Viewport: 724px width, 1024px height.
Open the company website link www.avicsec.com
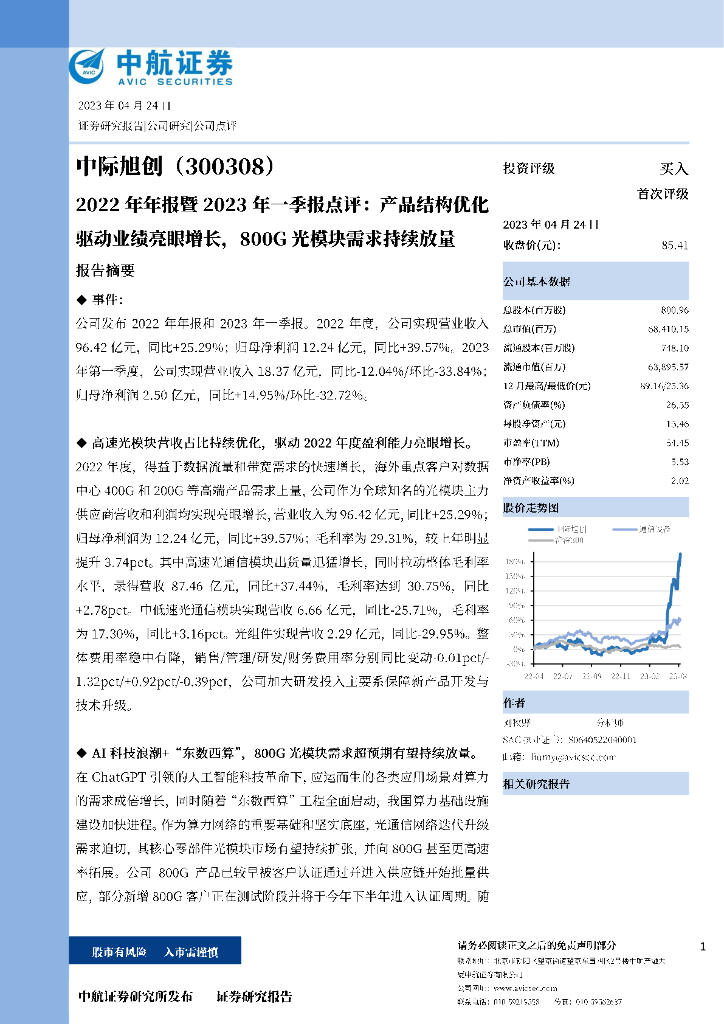pos(524,989)
